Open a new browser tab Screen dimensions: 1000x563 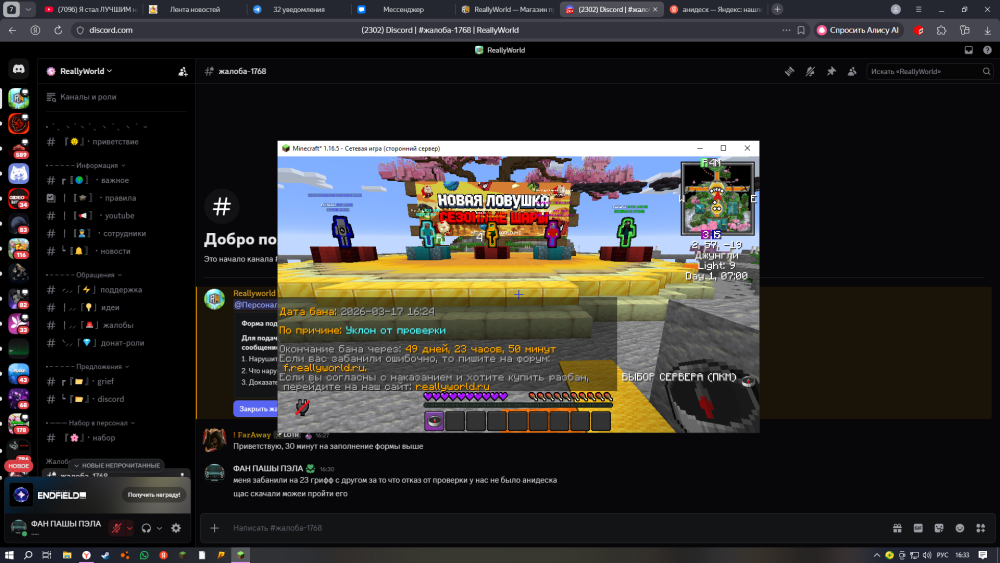click(777, 10)
